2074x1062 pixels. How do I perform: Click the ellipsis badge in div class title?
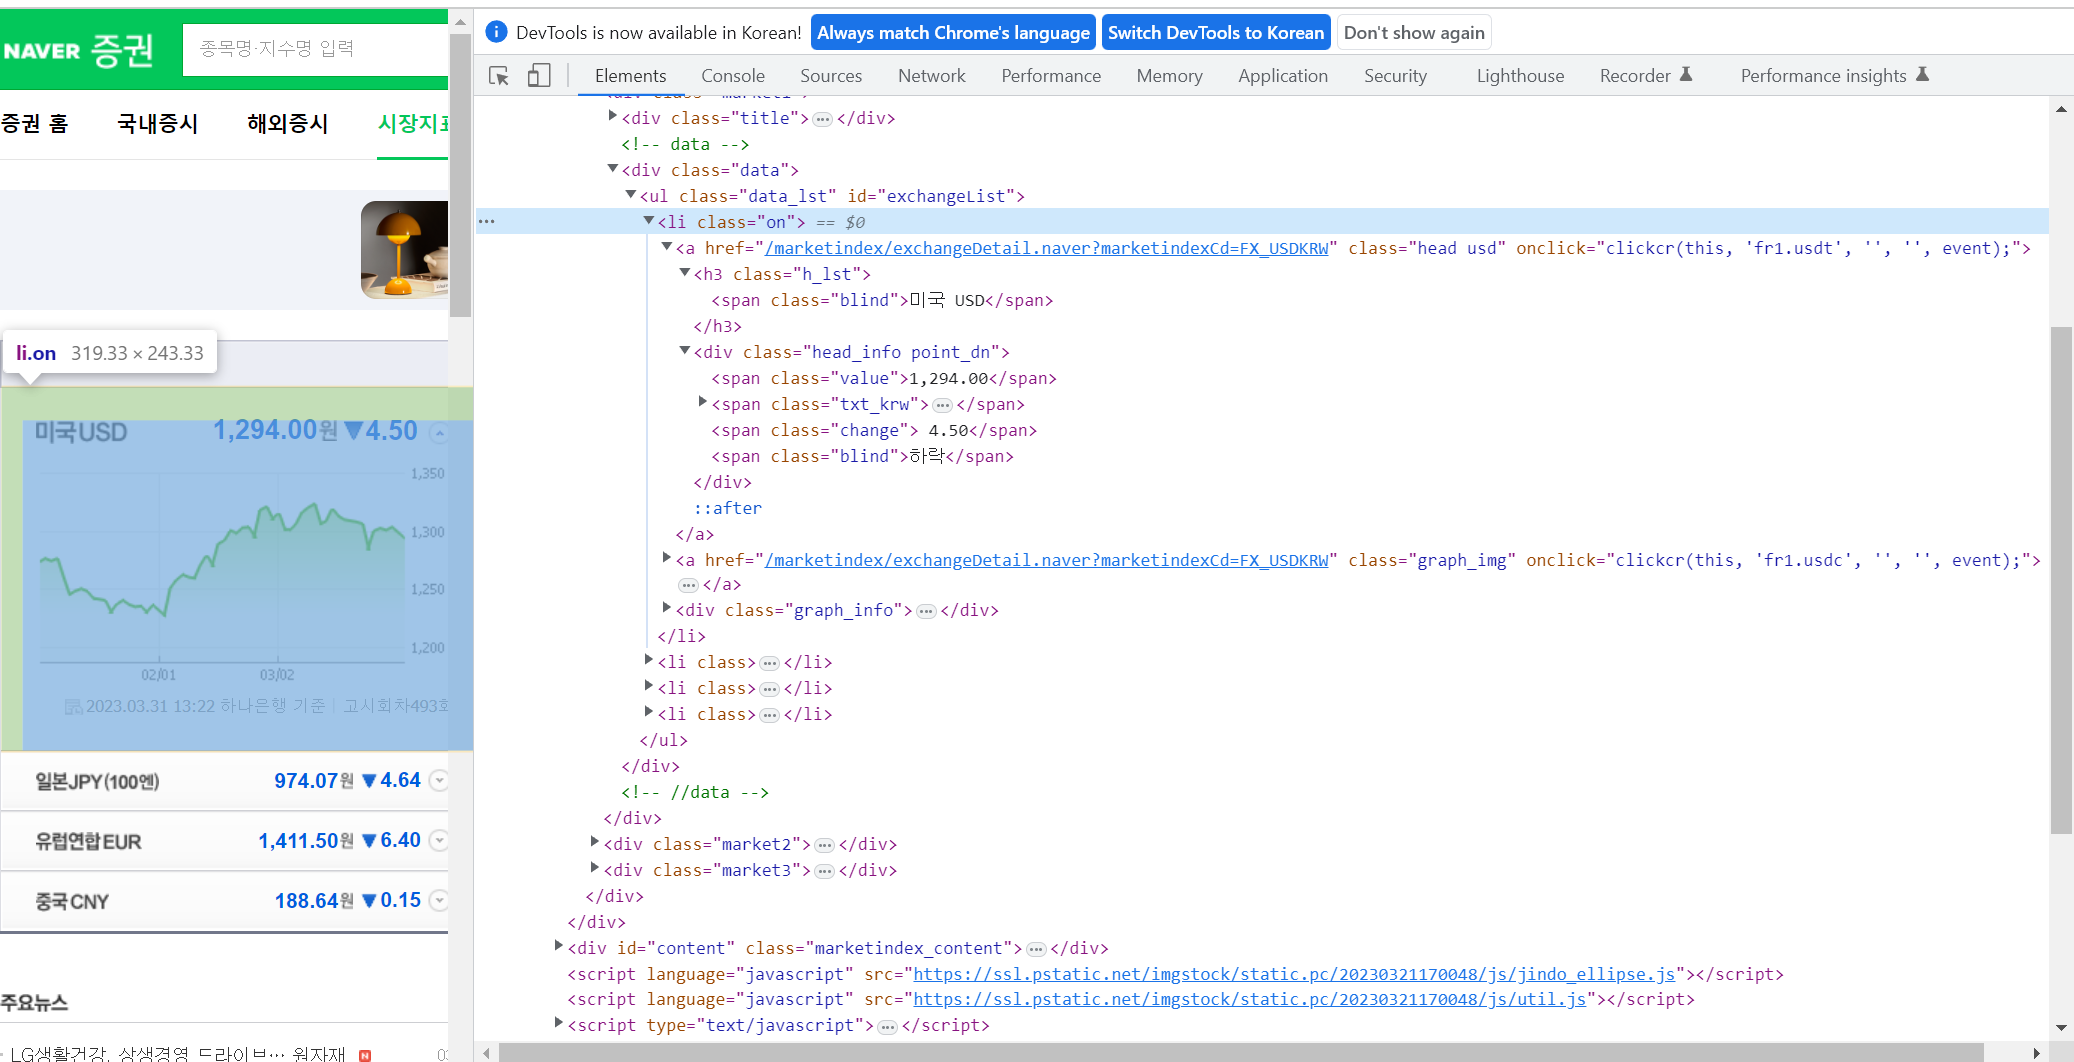(x=822, y=119)
